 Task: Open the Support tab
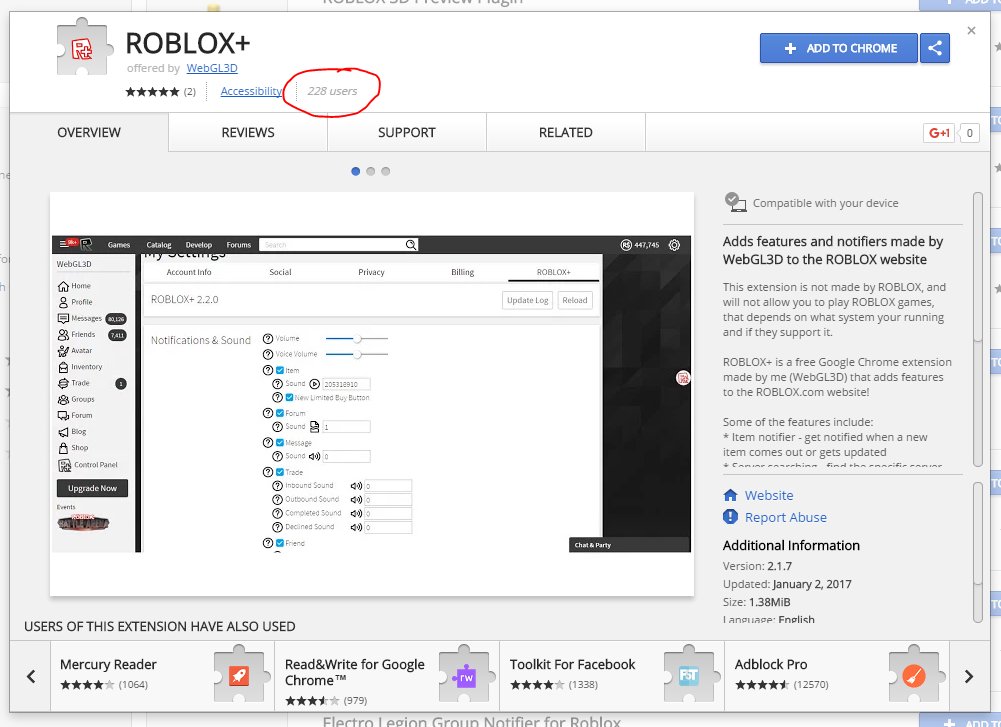[407, 132]
